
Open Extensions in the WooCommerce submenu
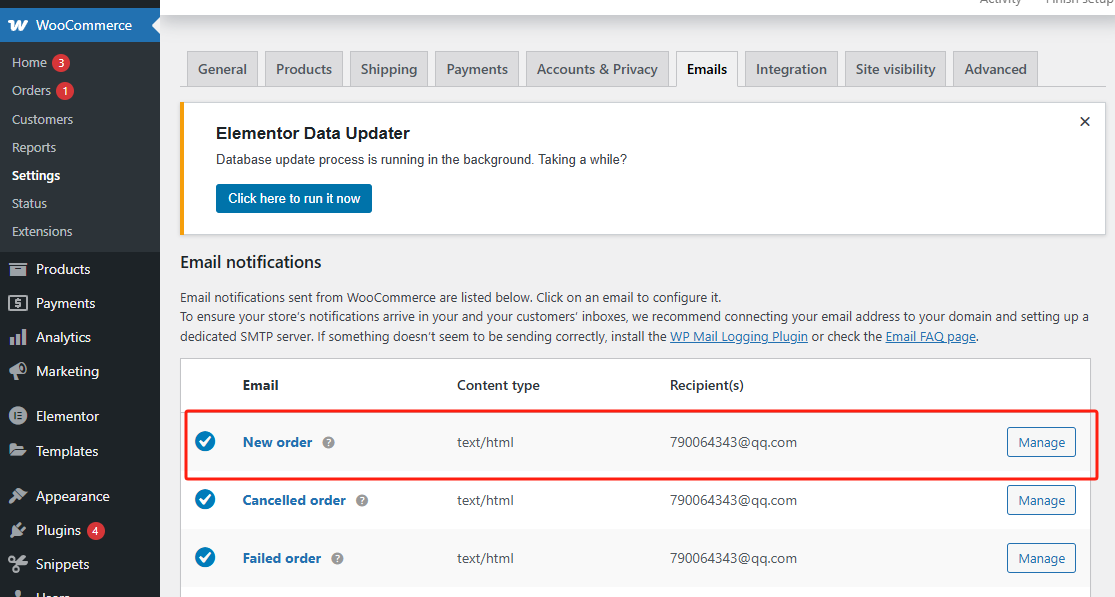point(42,232)
